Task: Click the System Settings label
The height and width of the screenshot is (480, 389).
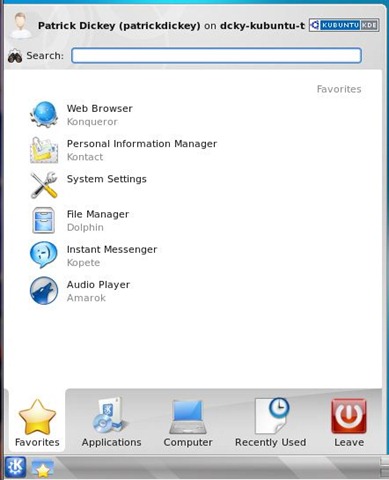Action: click(x=107, y=179)
